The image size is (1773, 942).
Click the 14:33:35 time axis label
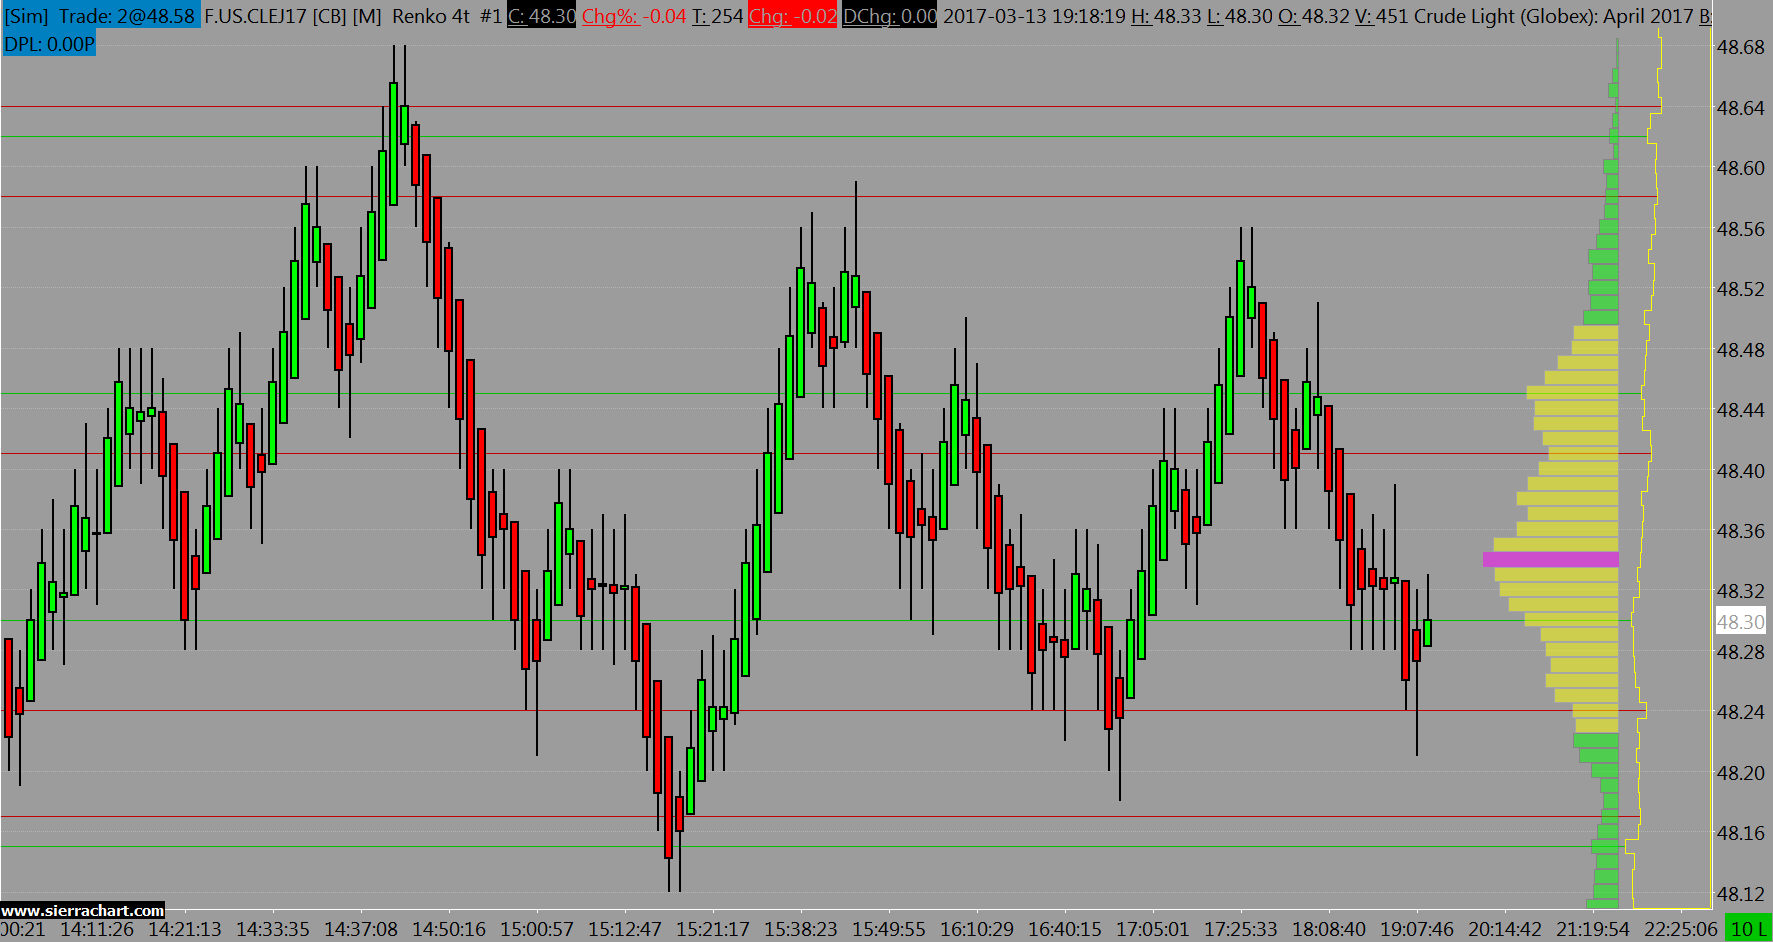coord(273,929)
